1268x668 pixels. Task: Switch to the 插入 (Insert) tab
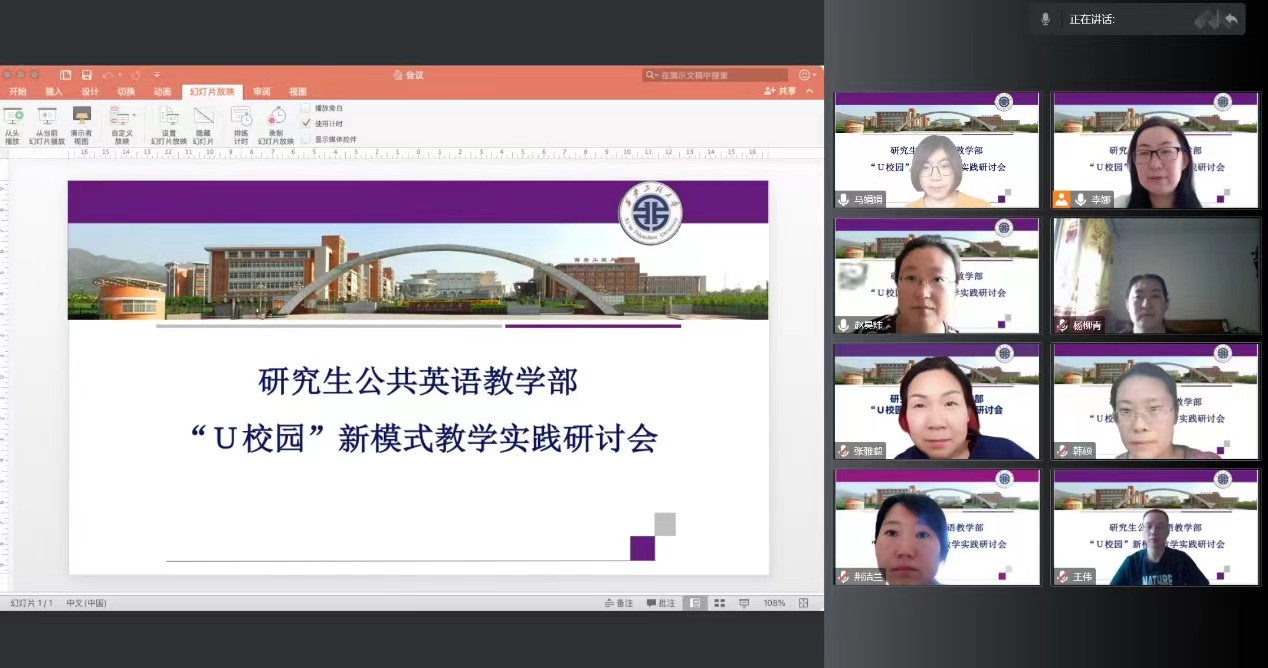tap(54, 91)
